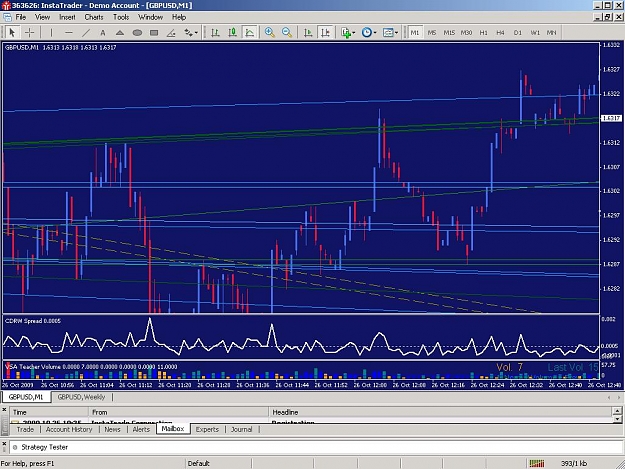The image size is (625, 469).
Task: Switch to MN monthly timeframe
Action: click(x=552, y=33)
